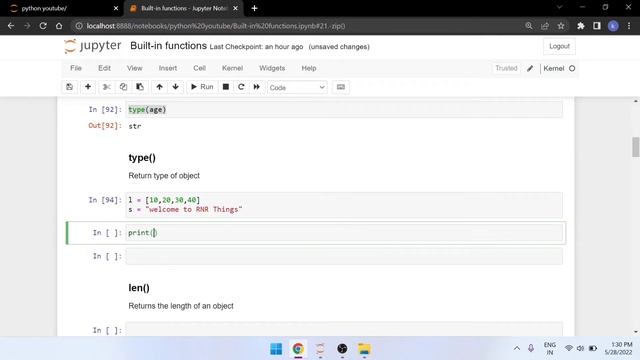Interrupt the kernel with stop icon

(226, 87)
